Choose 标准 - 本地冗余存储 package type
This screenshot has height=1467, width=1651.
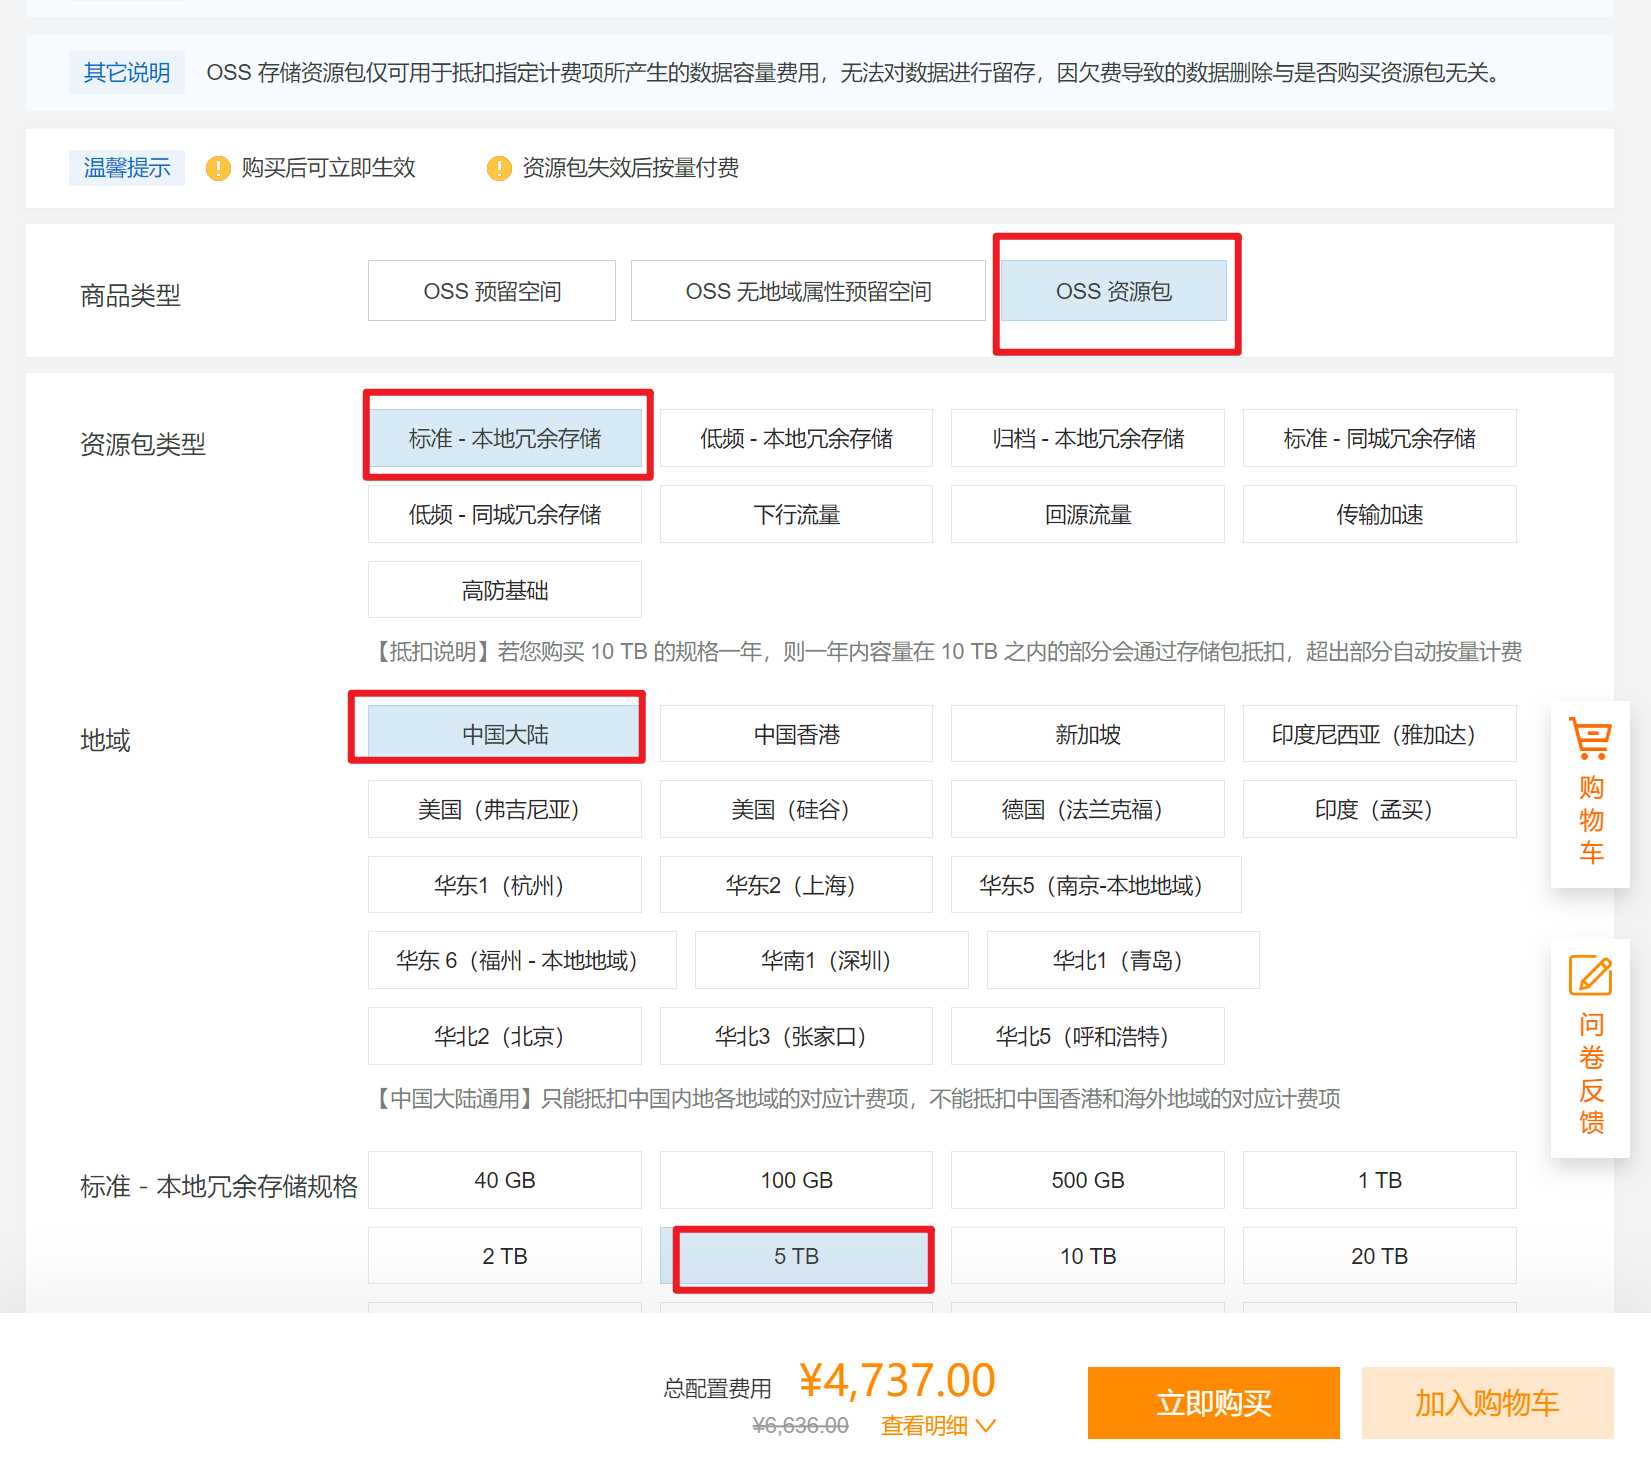click(x=505, y=438)
